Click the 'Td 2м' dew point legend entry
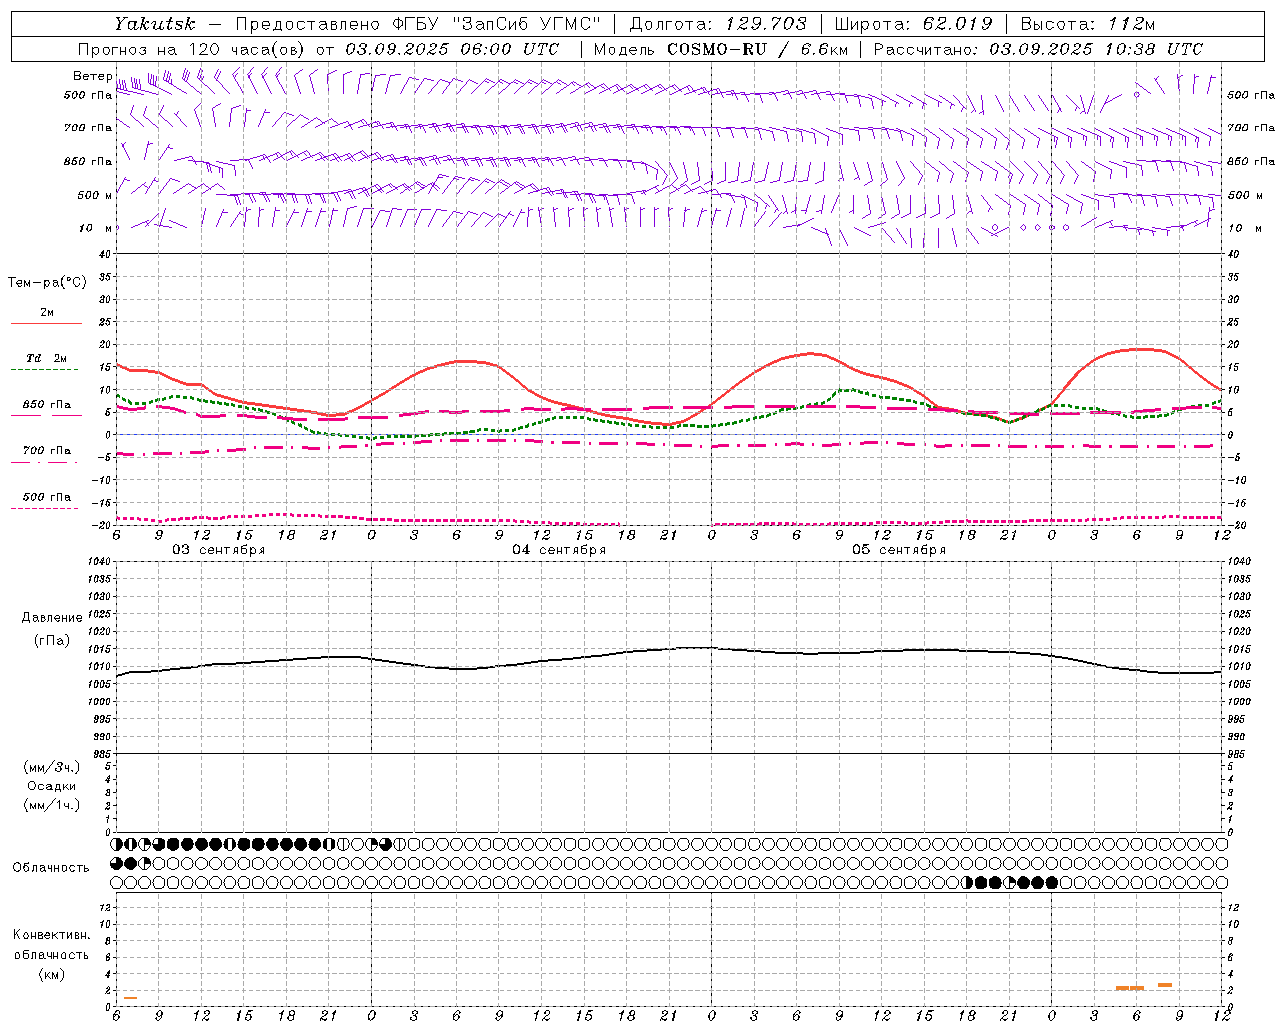Viewport: 1280px width, 1024px height. pos(47,358)
